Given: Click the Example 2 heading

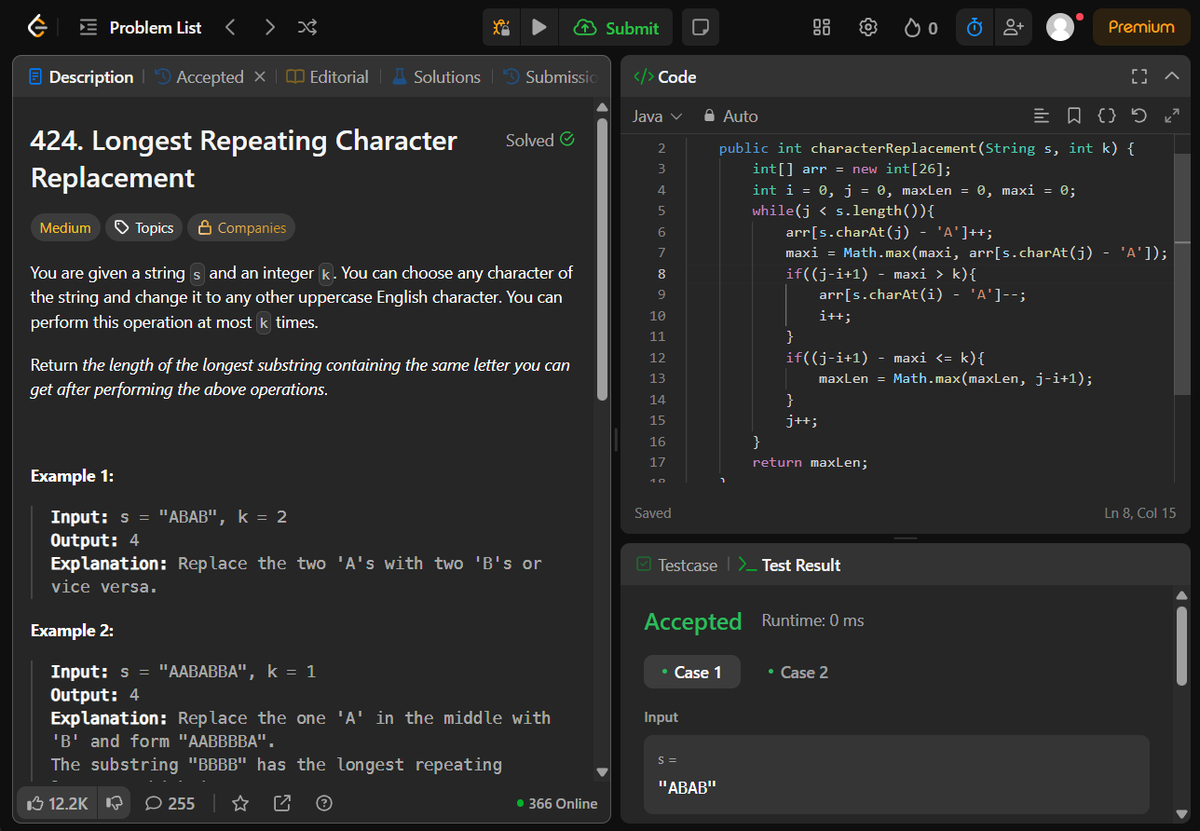Looking at the screenshot, I should [72, 630].
